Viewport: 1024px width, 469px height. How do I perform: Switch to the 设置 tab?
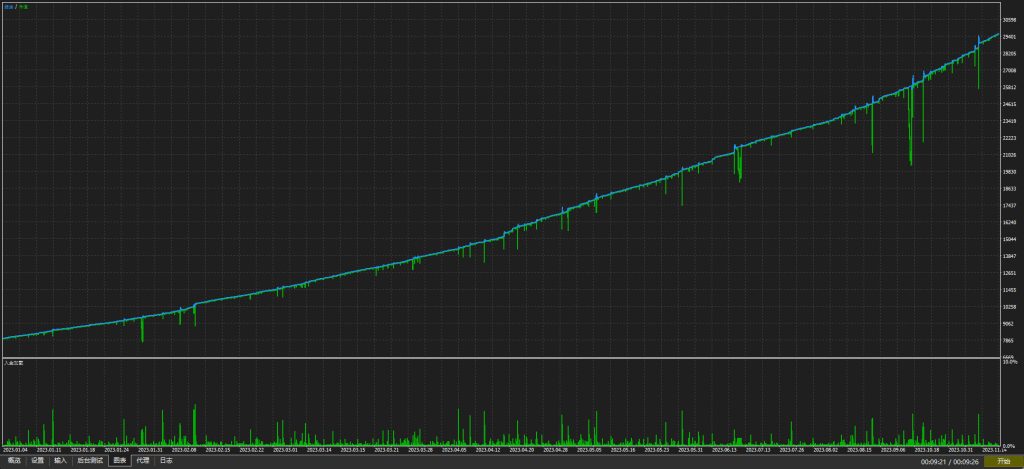[38, 461]
